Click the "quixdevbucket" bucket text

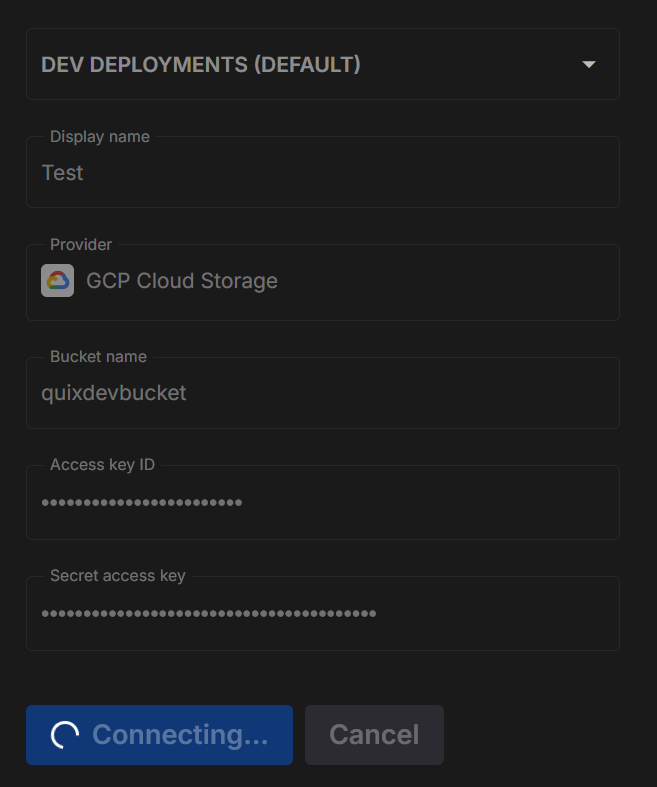tap(114, 393)
